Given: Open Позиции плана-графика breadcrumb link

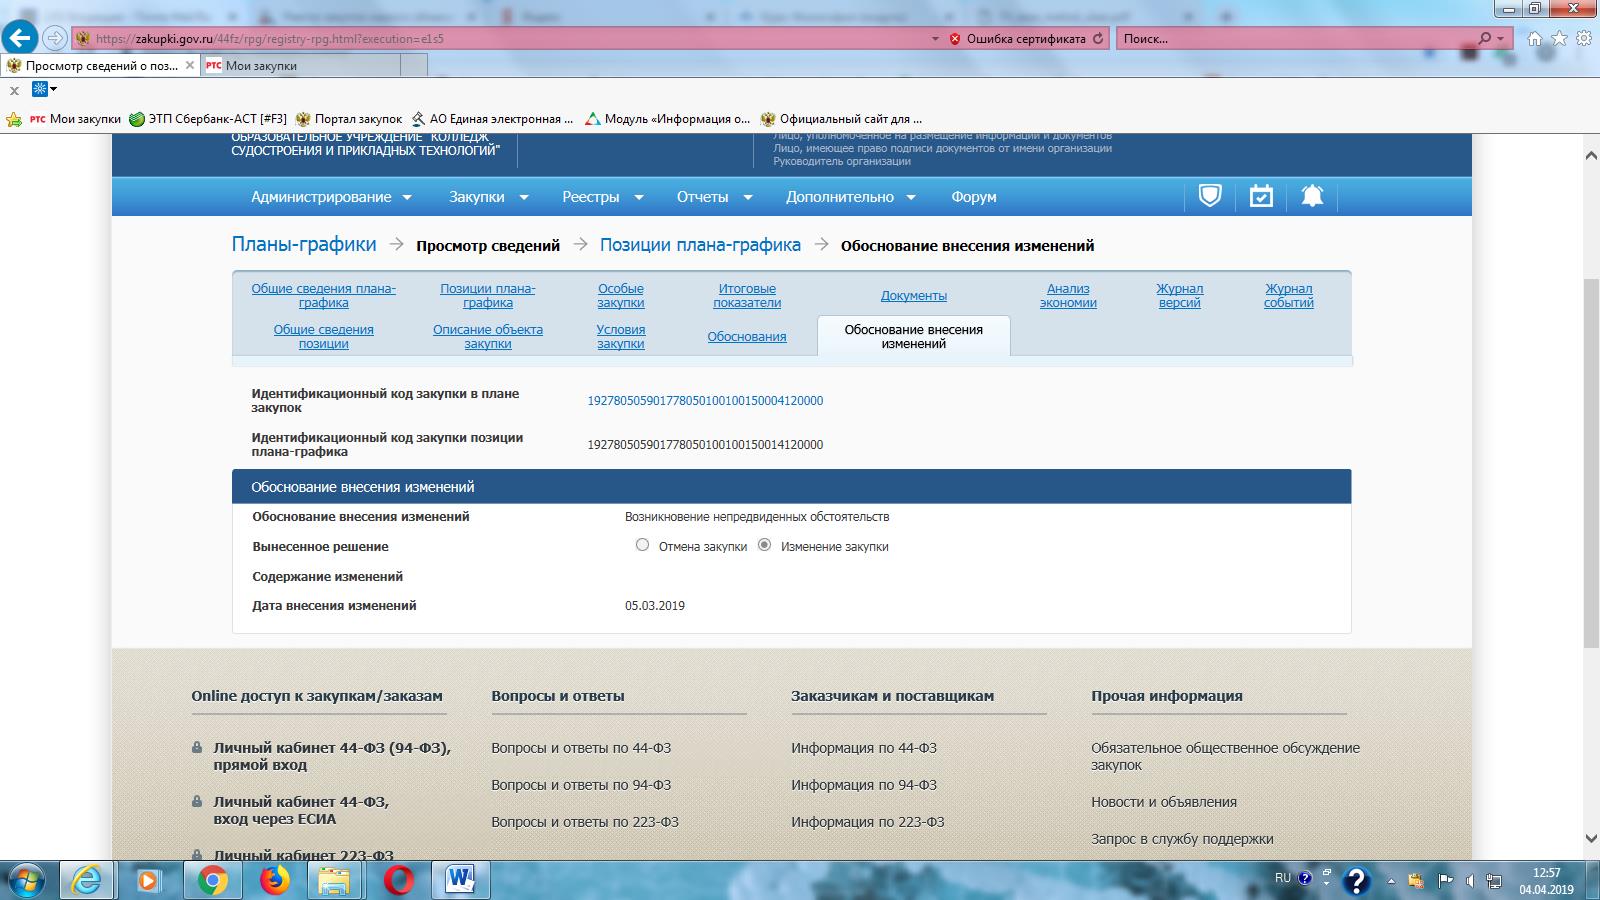Looking at the screenshot, I should [700, 244].
